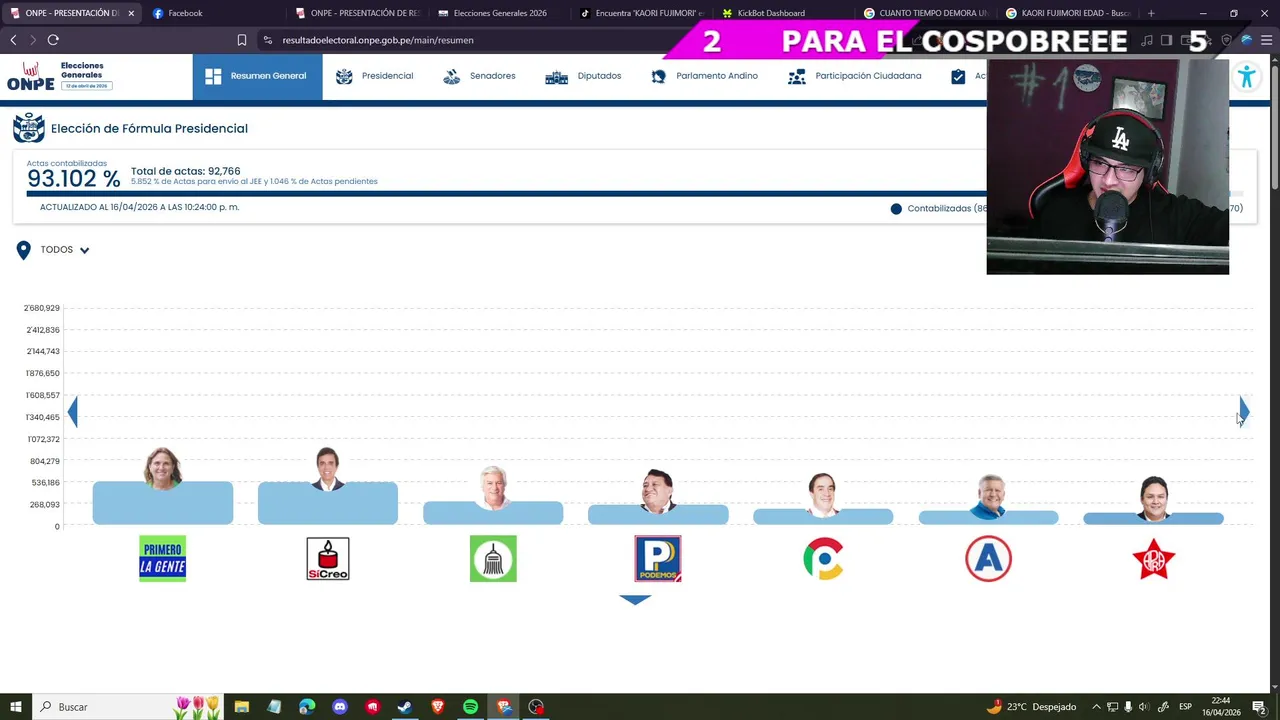Image resolution: width=1280 pixels, height=720 pixels.
Task: Open Discord from taskbar
Action: pos(340,707)
